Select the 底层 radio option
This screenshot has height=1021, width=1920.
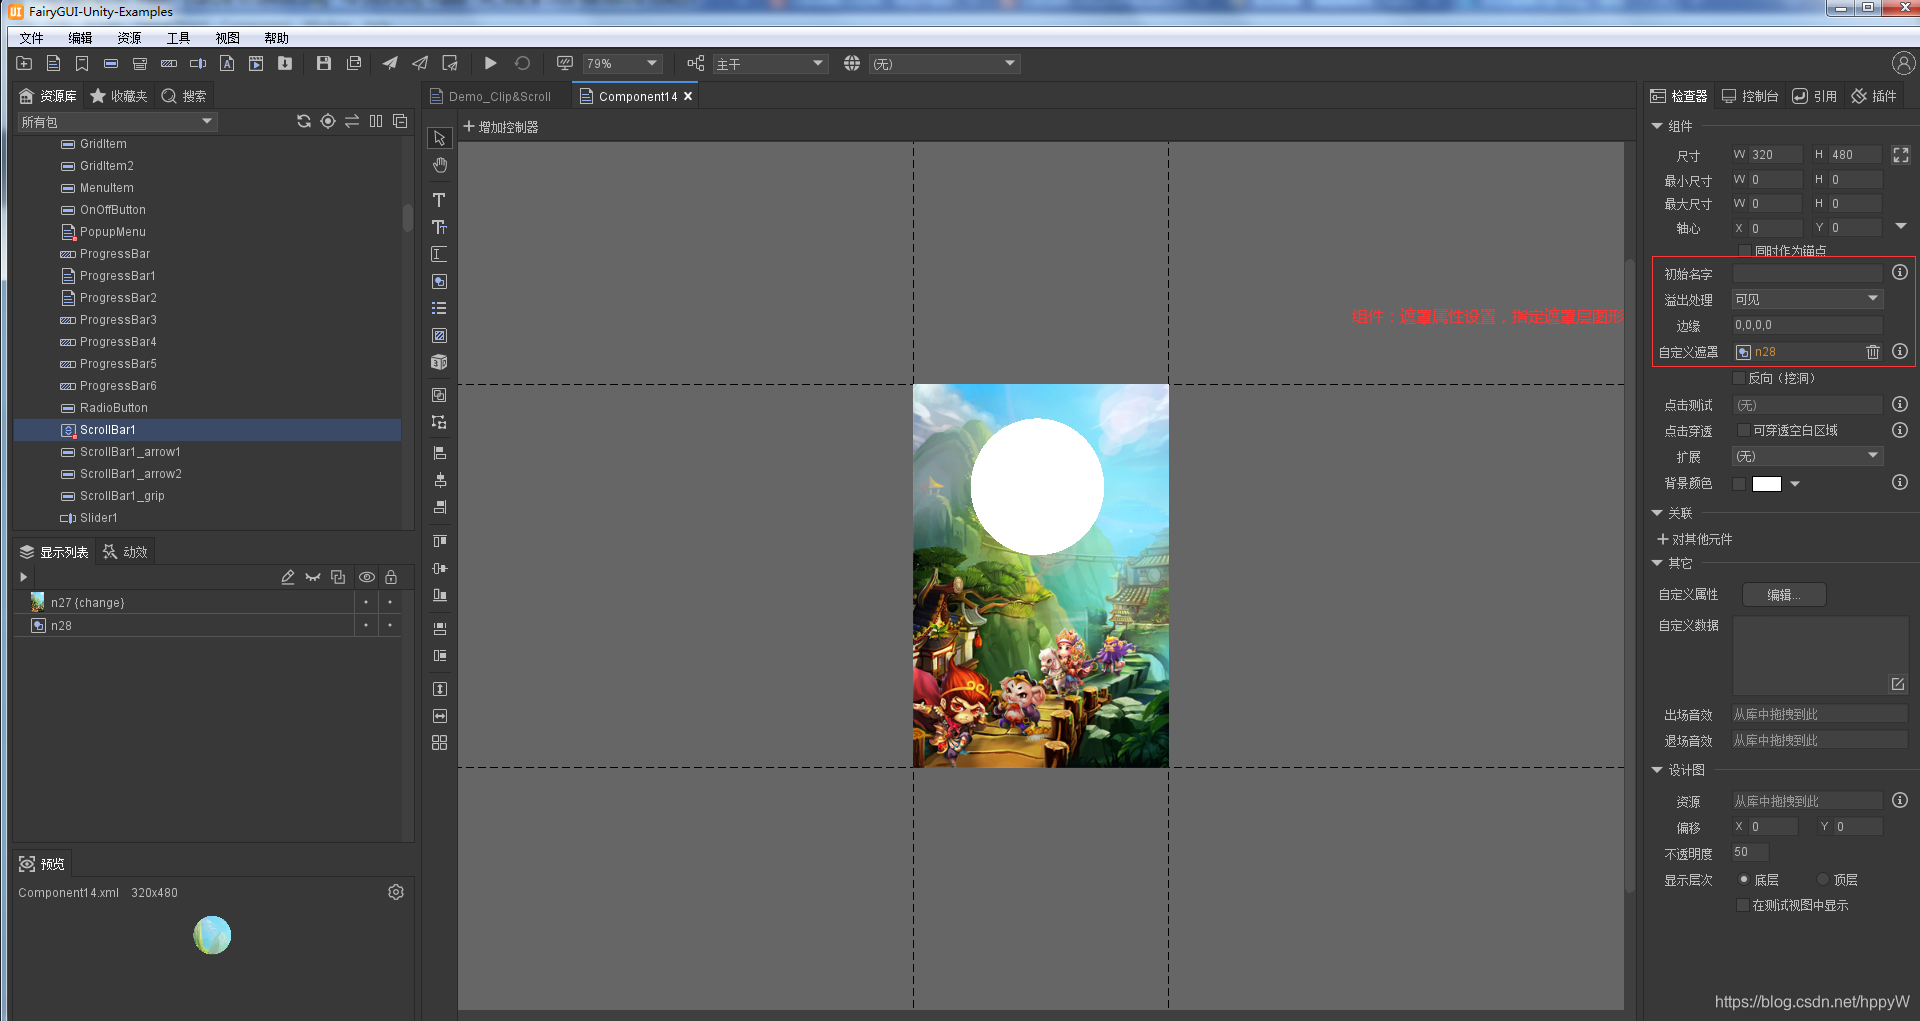1744,879
